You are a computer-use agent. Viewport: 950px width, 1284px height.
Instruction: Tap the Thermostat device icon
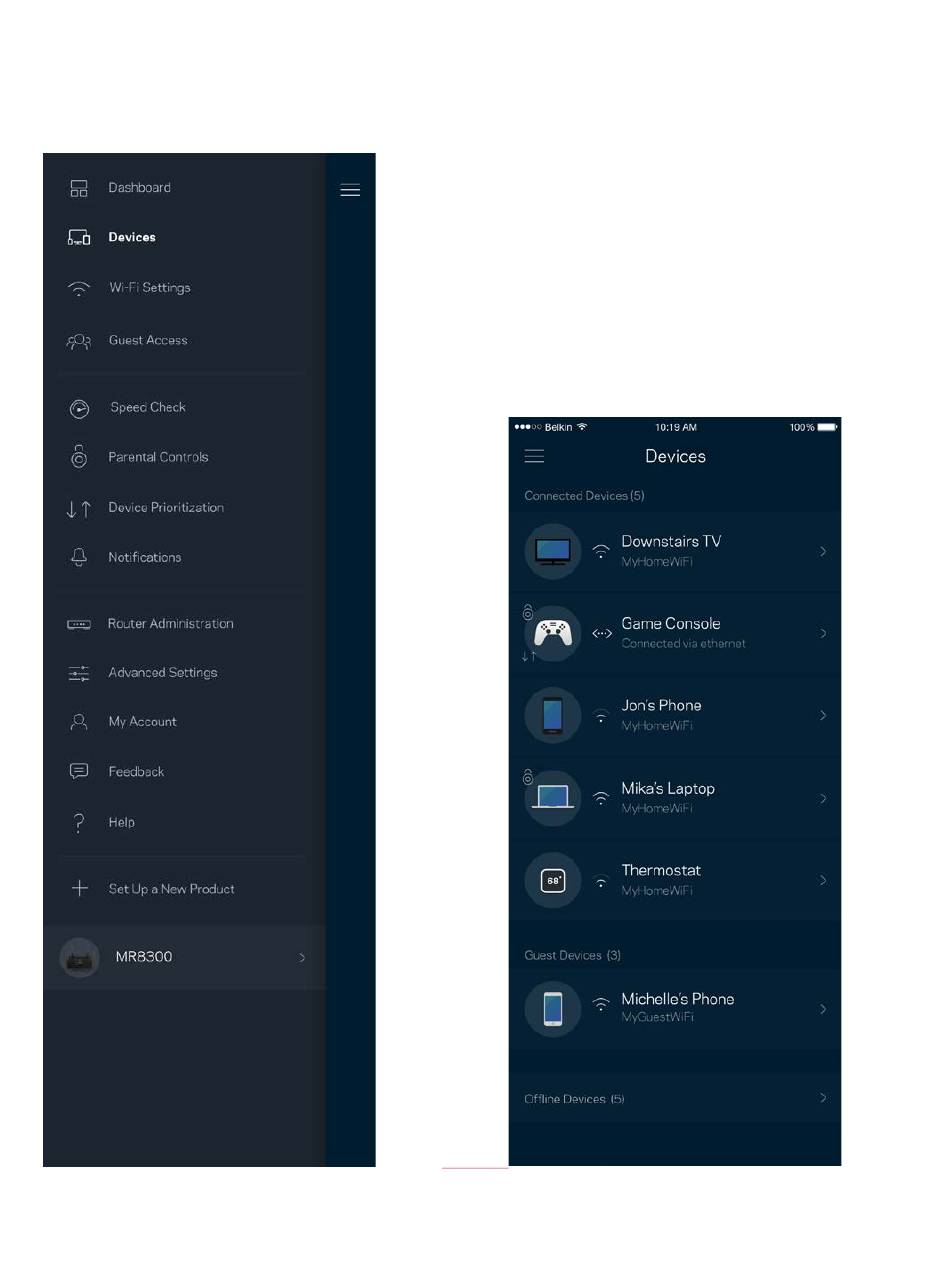tap(553, 881)
